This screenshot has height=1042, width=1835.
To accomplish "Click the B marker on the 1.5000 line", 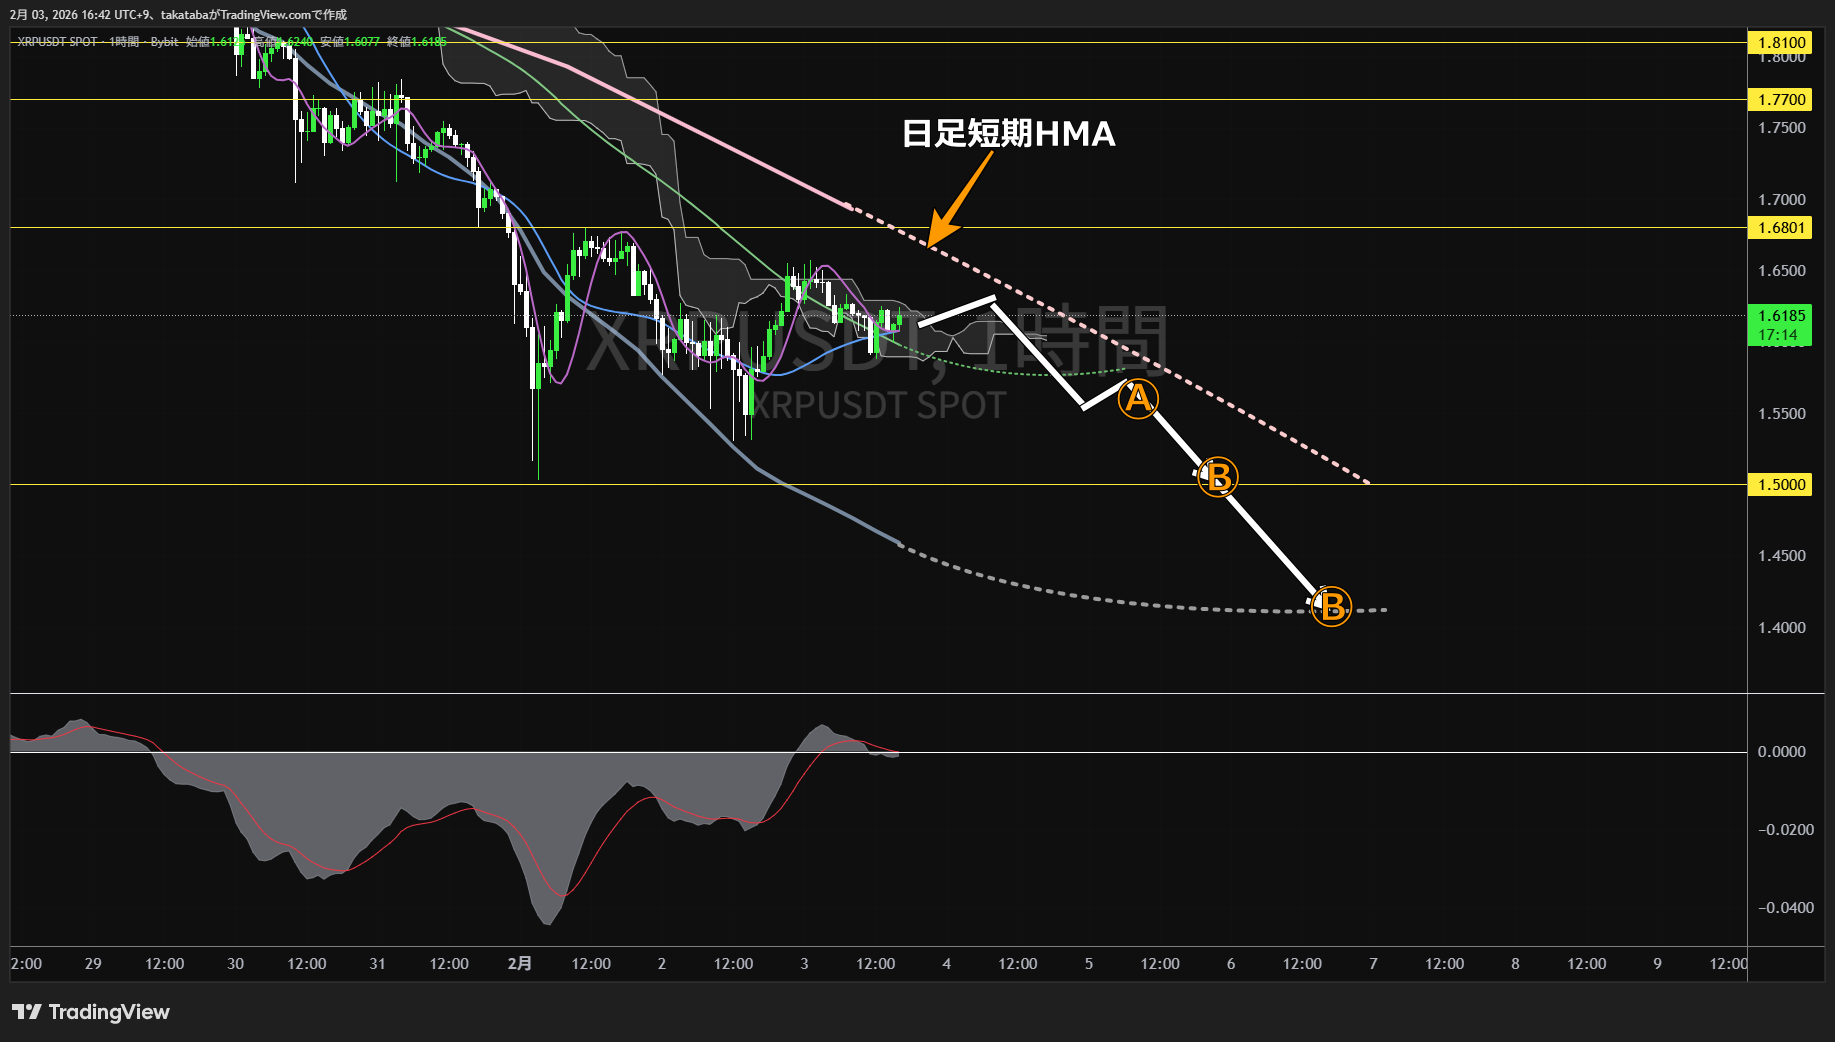I will 1217,478.
